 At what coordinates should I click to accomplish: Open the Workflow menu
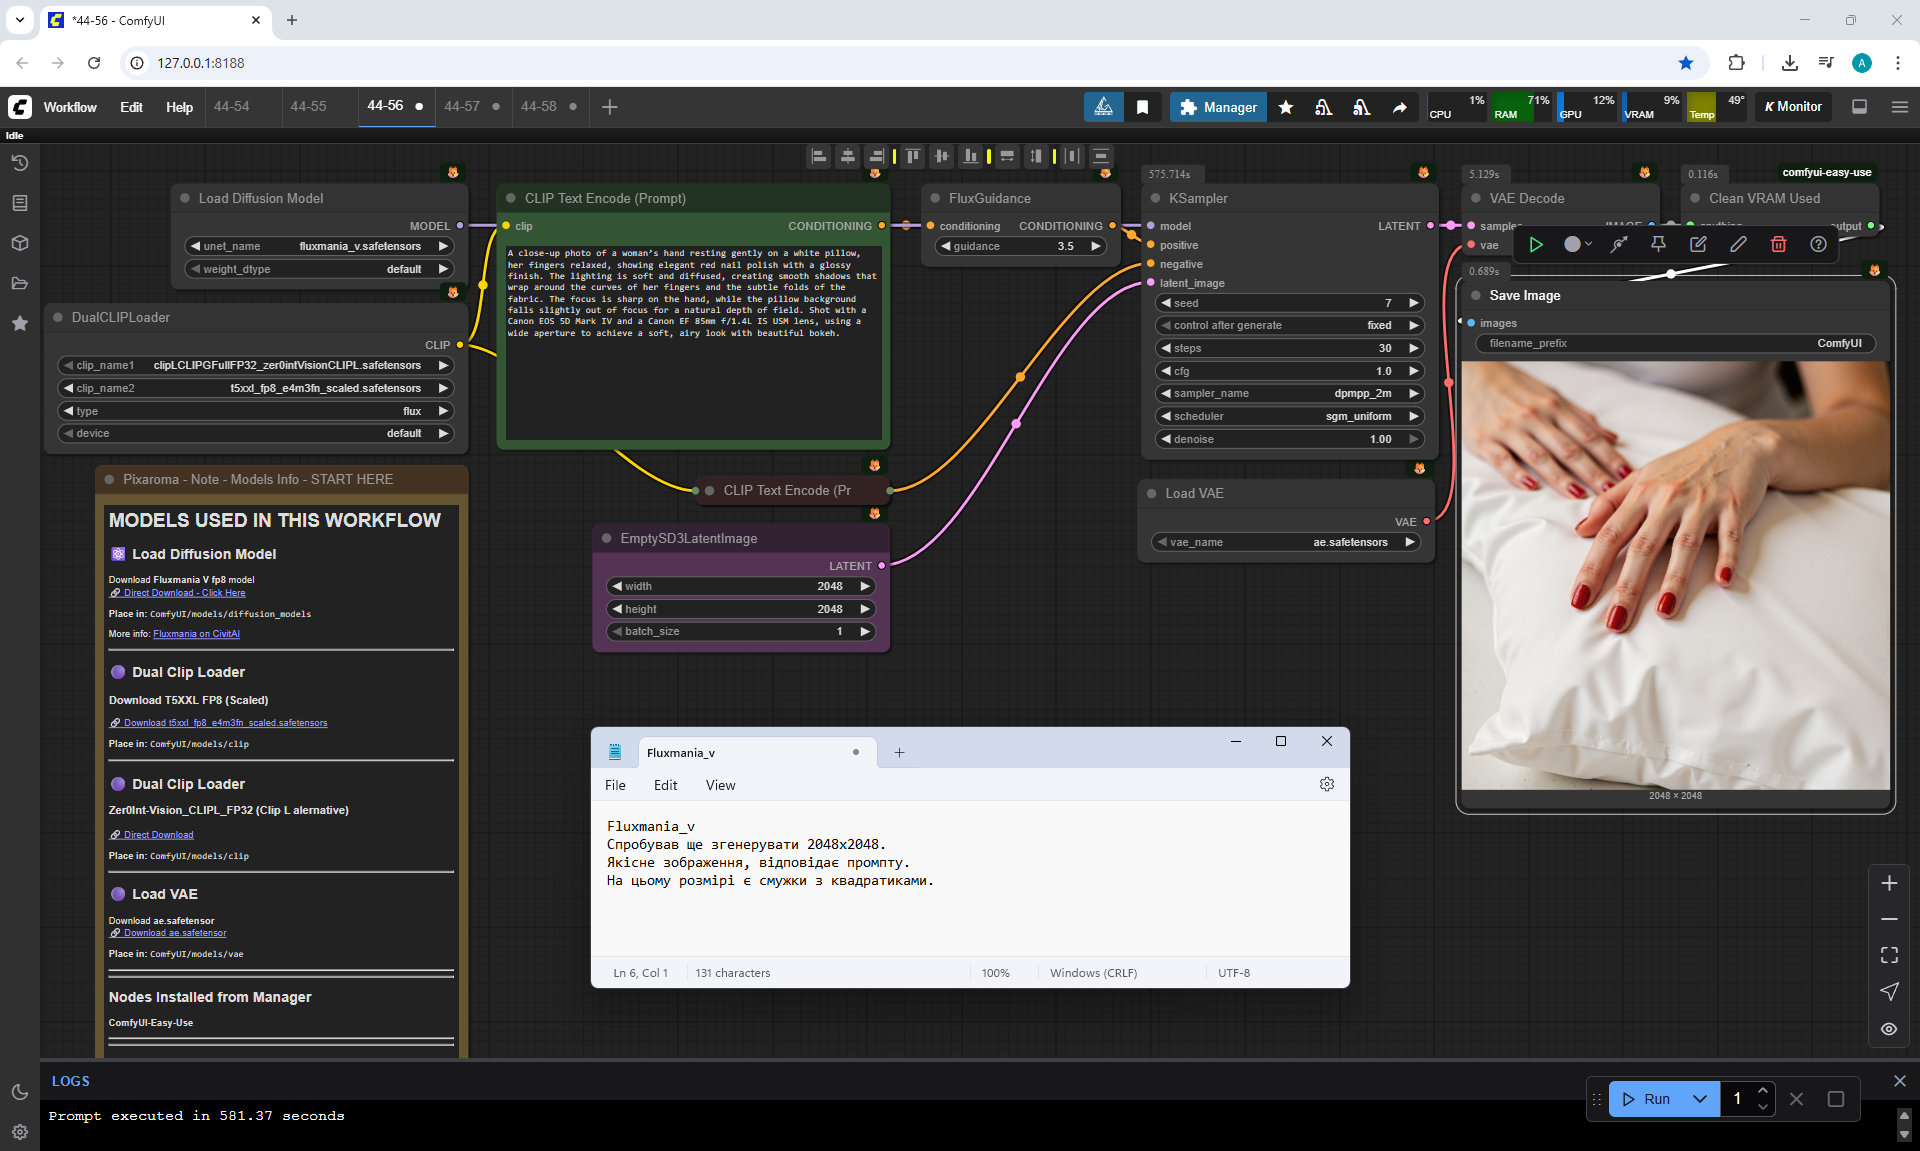point(70,107)
